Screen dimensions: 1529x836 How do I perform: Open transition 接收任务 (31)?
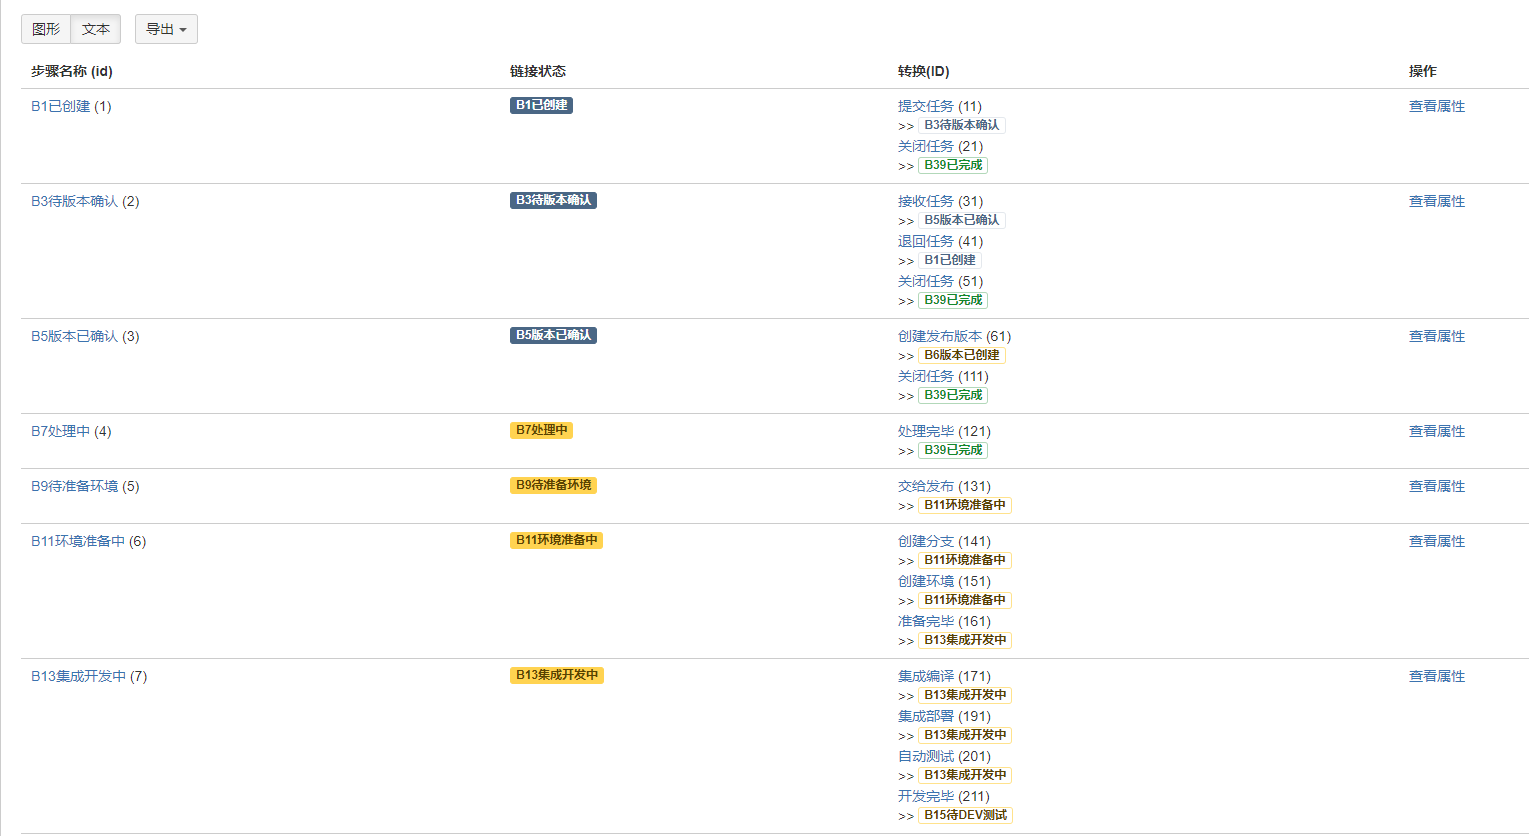(x=927, y=200)
